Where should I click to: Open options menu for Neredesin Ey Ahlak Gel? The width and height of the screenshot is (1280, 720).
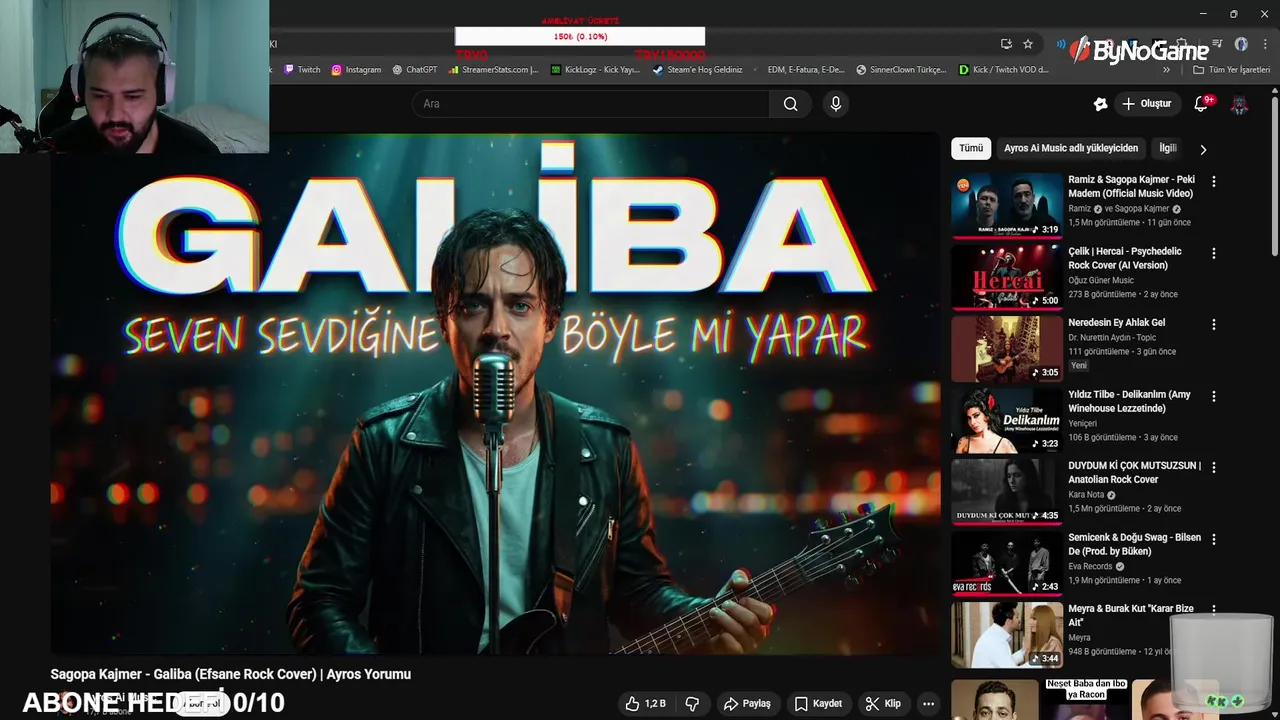pyautogui.click(x=1214, y=325)
